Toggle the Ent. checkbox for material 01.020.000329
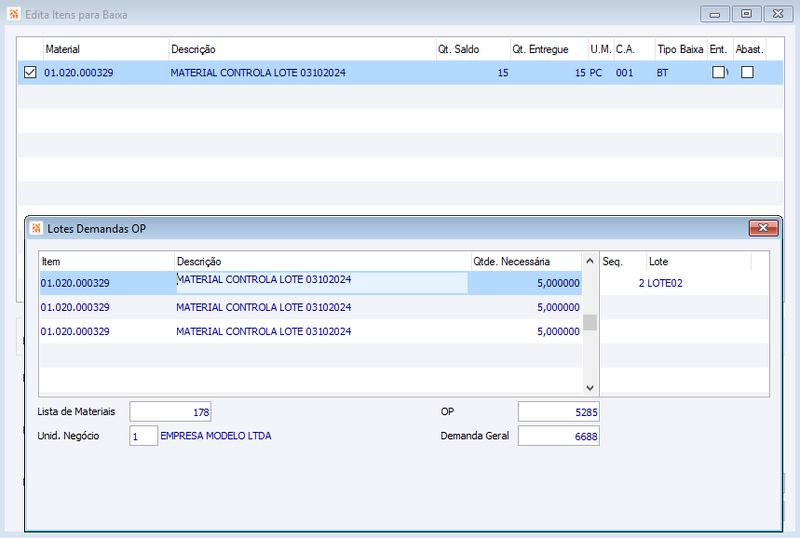The height and width of the screenshot is (538, 800). click(x=718, y=72)
